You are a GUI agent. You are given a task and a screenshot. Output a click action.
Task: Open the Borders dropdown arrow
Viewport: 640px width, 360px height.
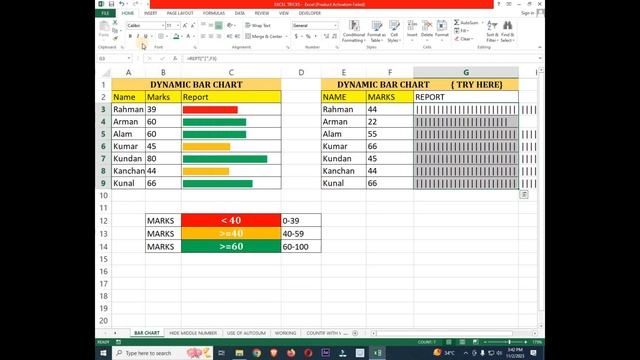click(167, 36)
